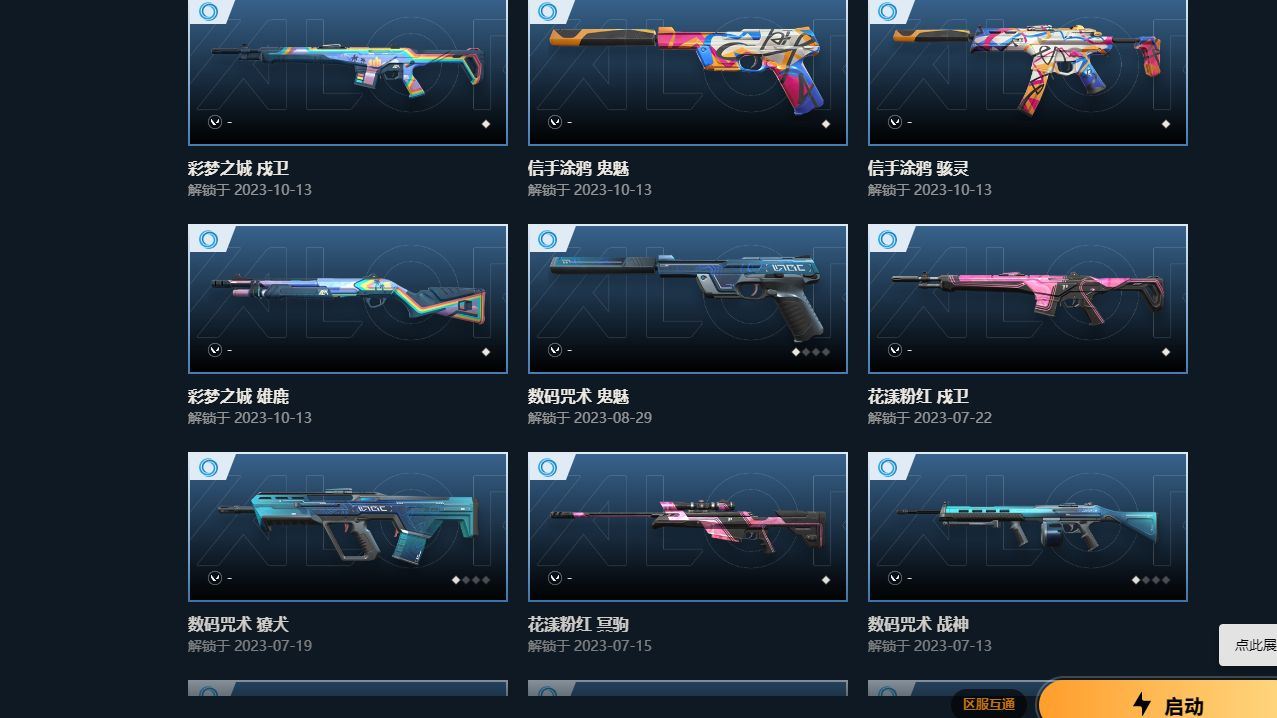Click circle badge icon on 彩梦之城 戍卫 card
Image resolution: width=1277 pixels, height=718 pixels.
click(208, 12)
